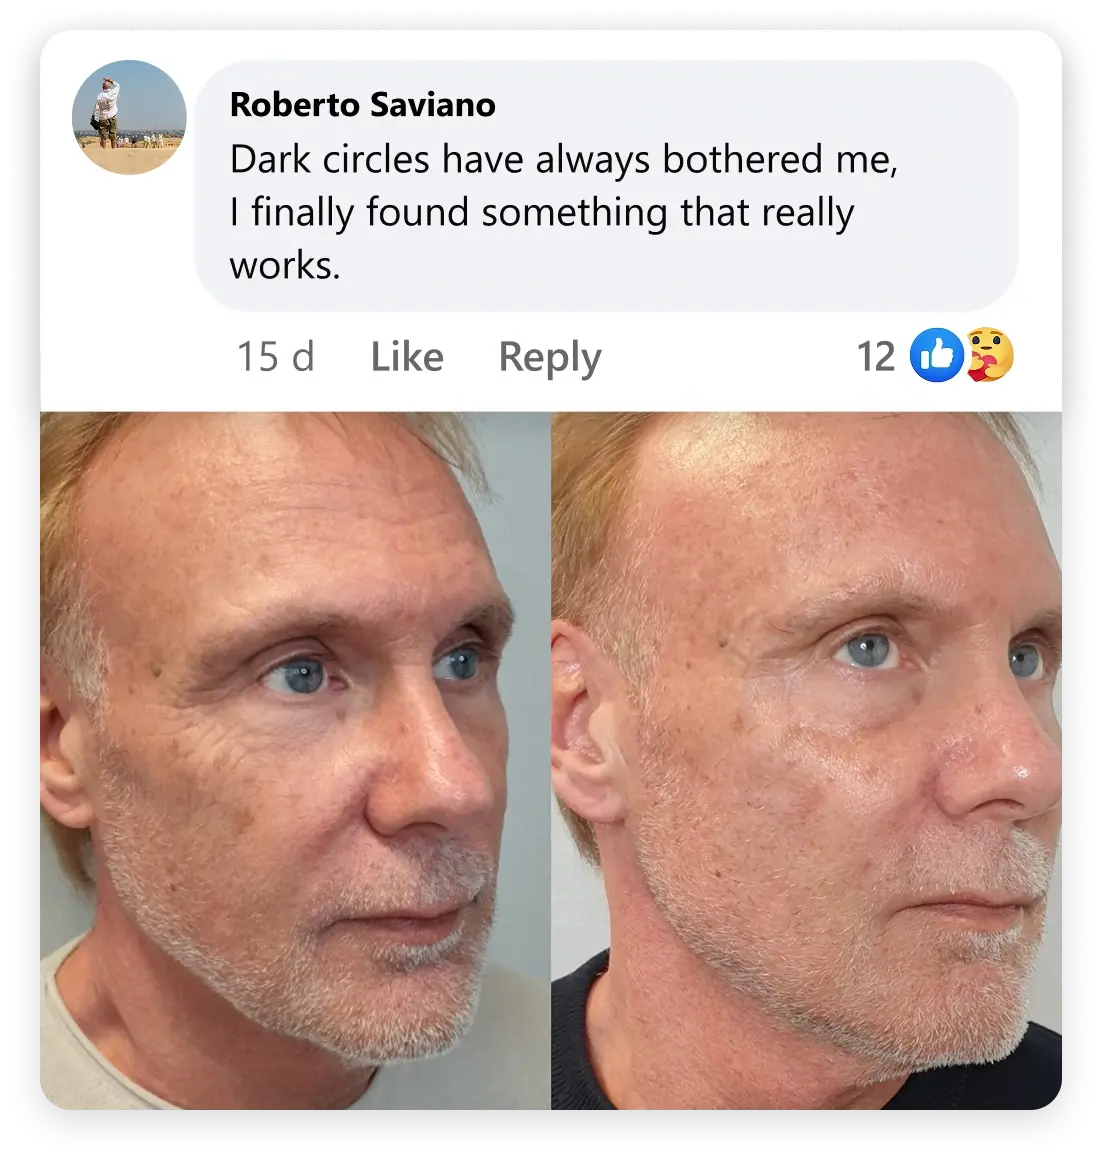The height and width of the screenshot is (1161, 1102).
Task: Reply to the dark circles comment
Action: 550,358
